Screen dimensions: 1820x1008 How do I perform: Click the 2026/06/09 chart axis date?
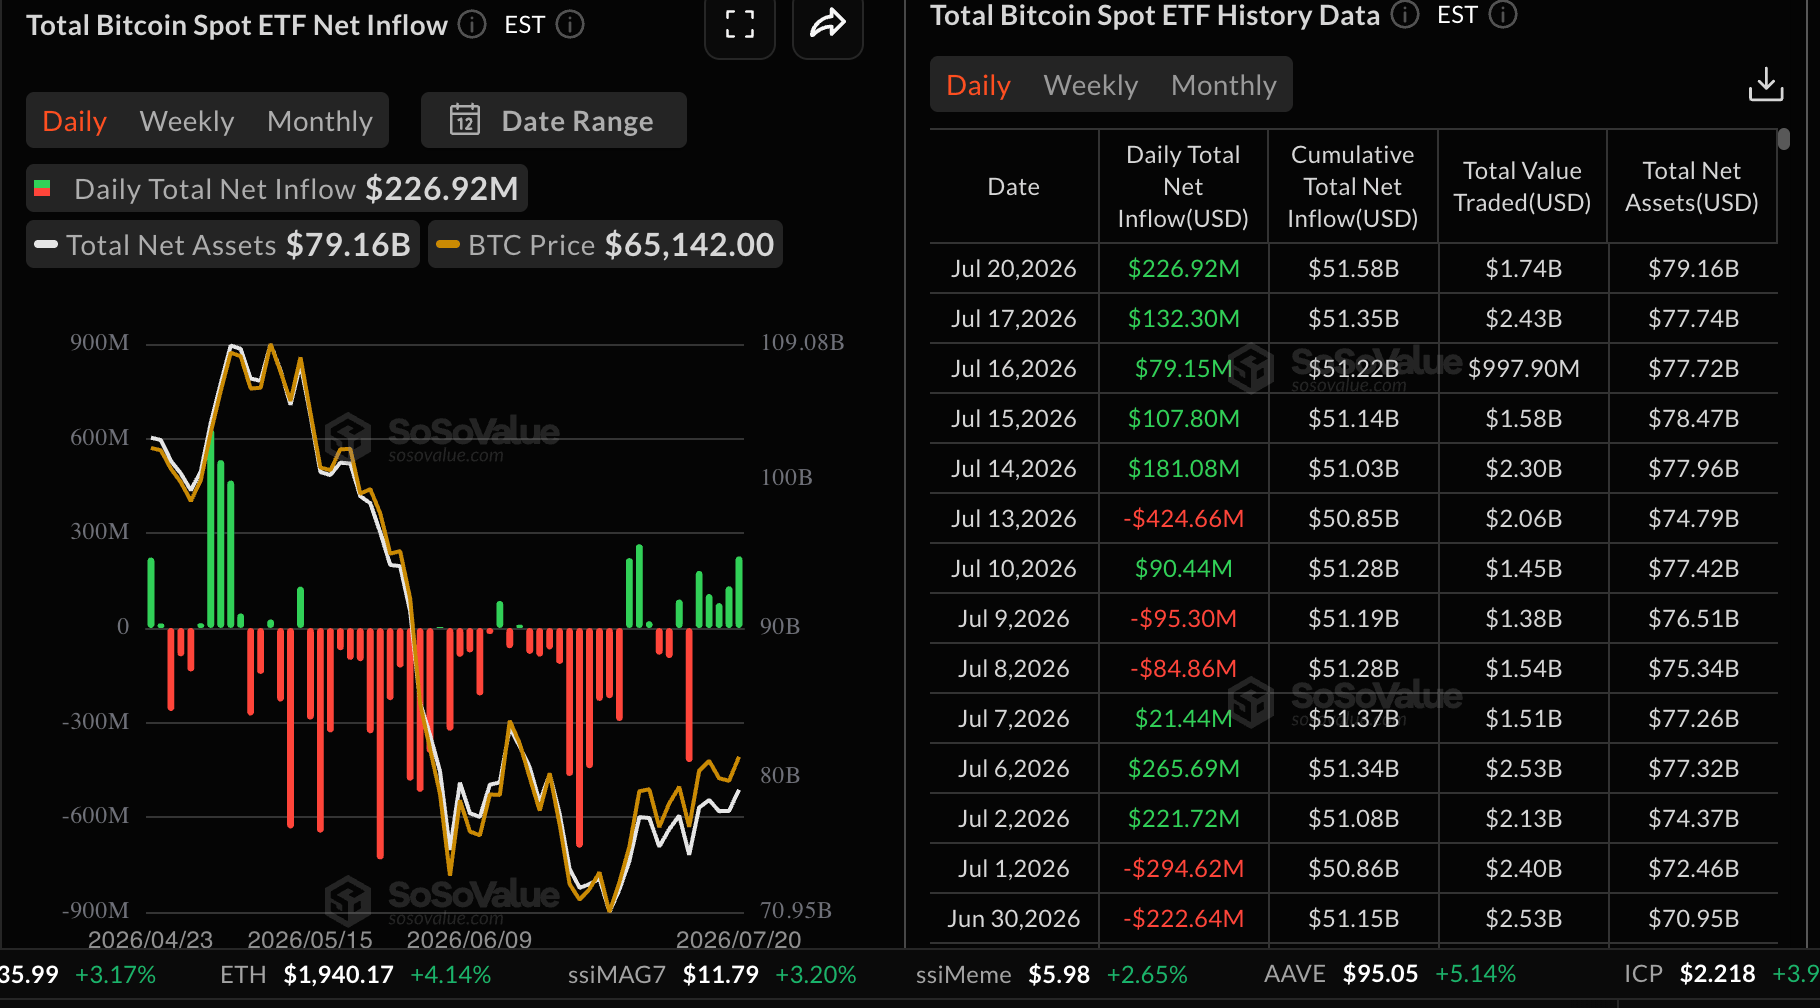[469, 940]
